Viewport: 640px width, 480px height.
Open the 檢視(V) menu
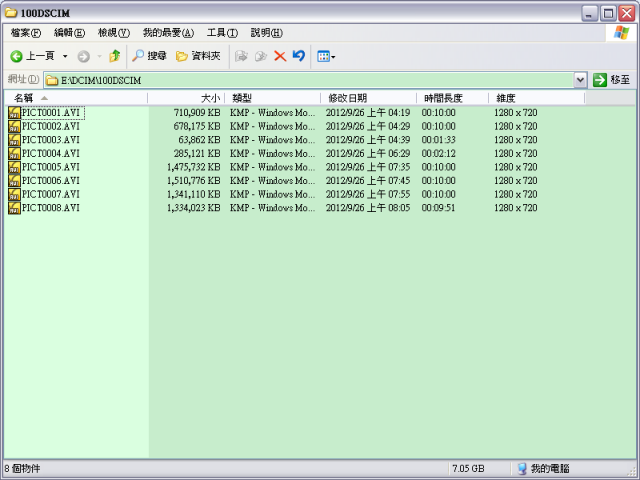pos(114,33)
